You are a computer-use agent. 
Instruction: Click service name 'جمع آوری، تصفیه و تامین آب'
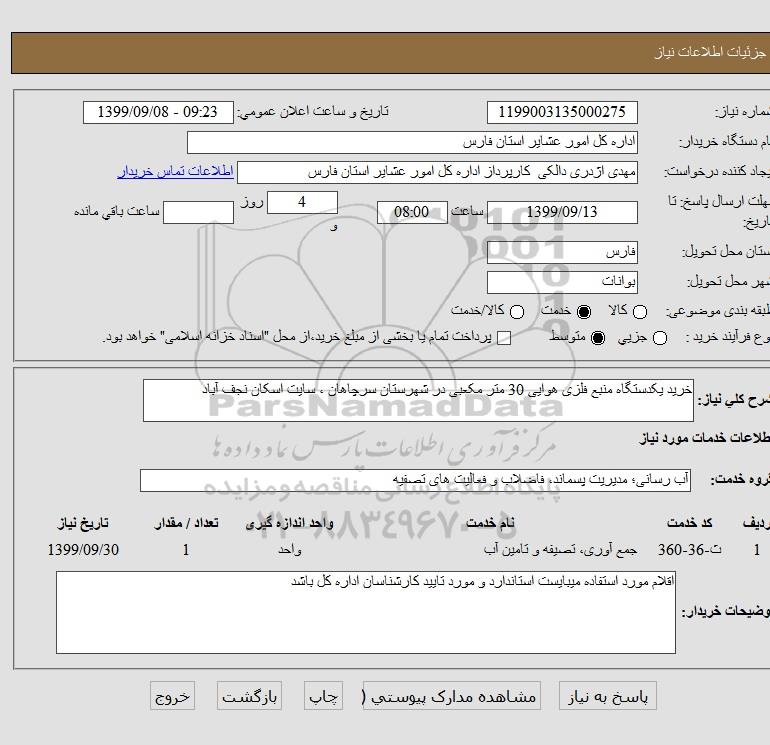(560, 550)
